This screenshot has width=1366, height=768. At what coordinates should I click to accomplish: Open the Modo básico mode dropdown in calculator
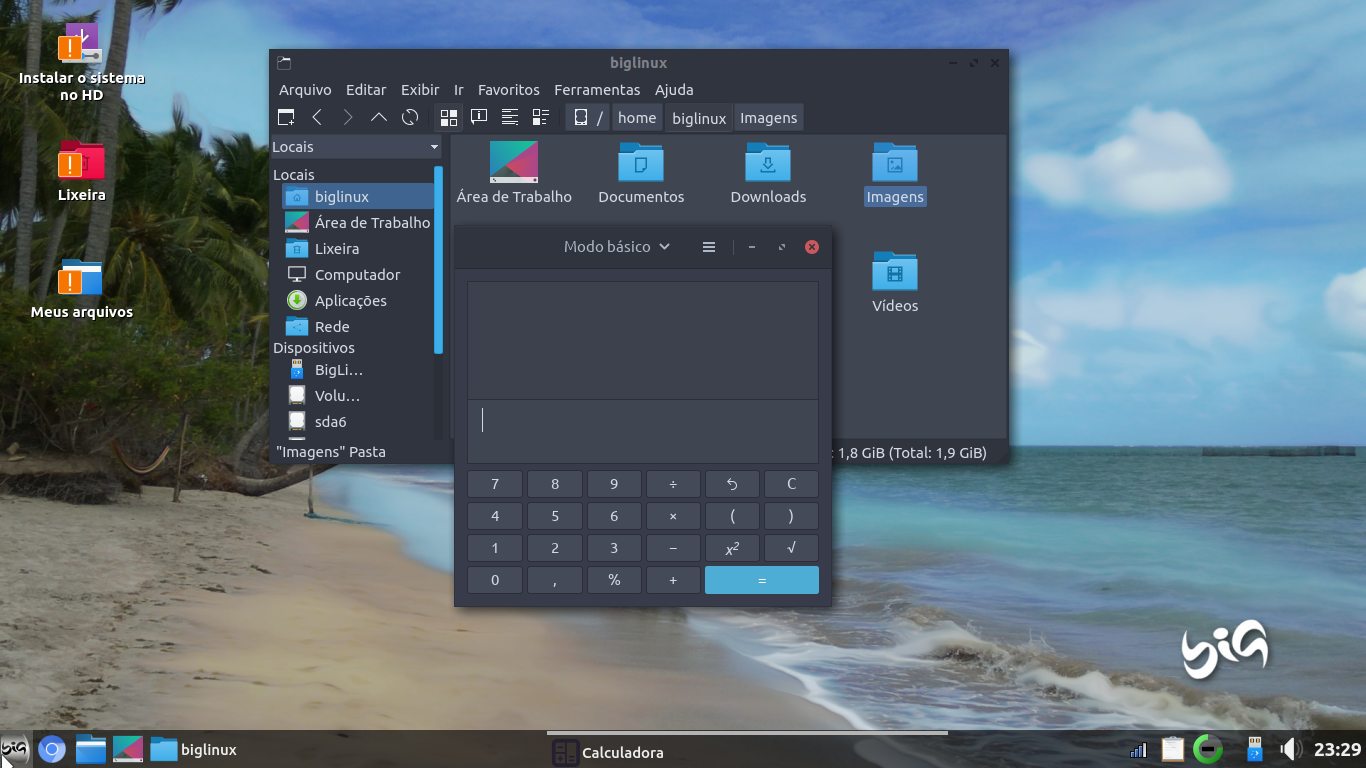(x=616, y=247)
